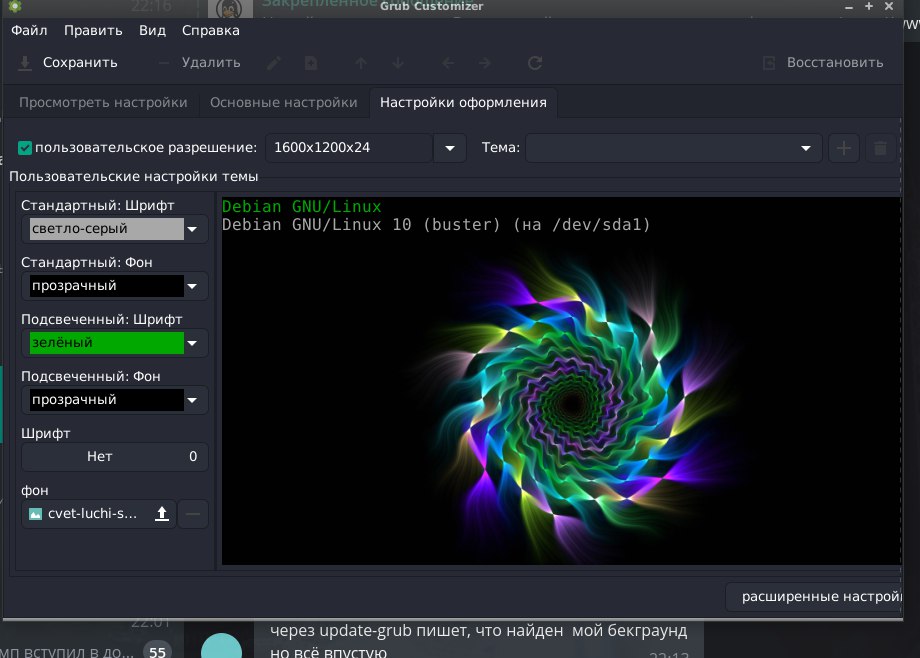The width and height of the screenshot is (920, 658).
Task: Click the 55 unread badge in chat window
Action: pyautogui.click(x=157, y=650)
